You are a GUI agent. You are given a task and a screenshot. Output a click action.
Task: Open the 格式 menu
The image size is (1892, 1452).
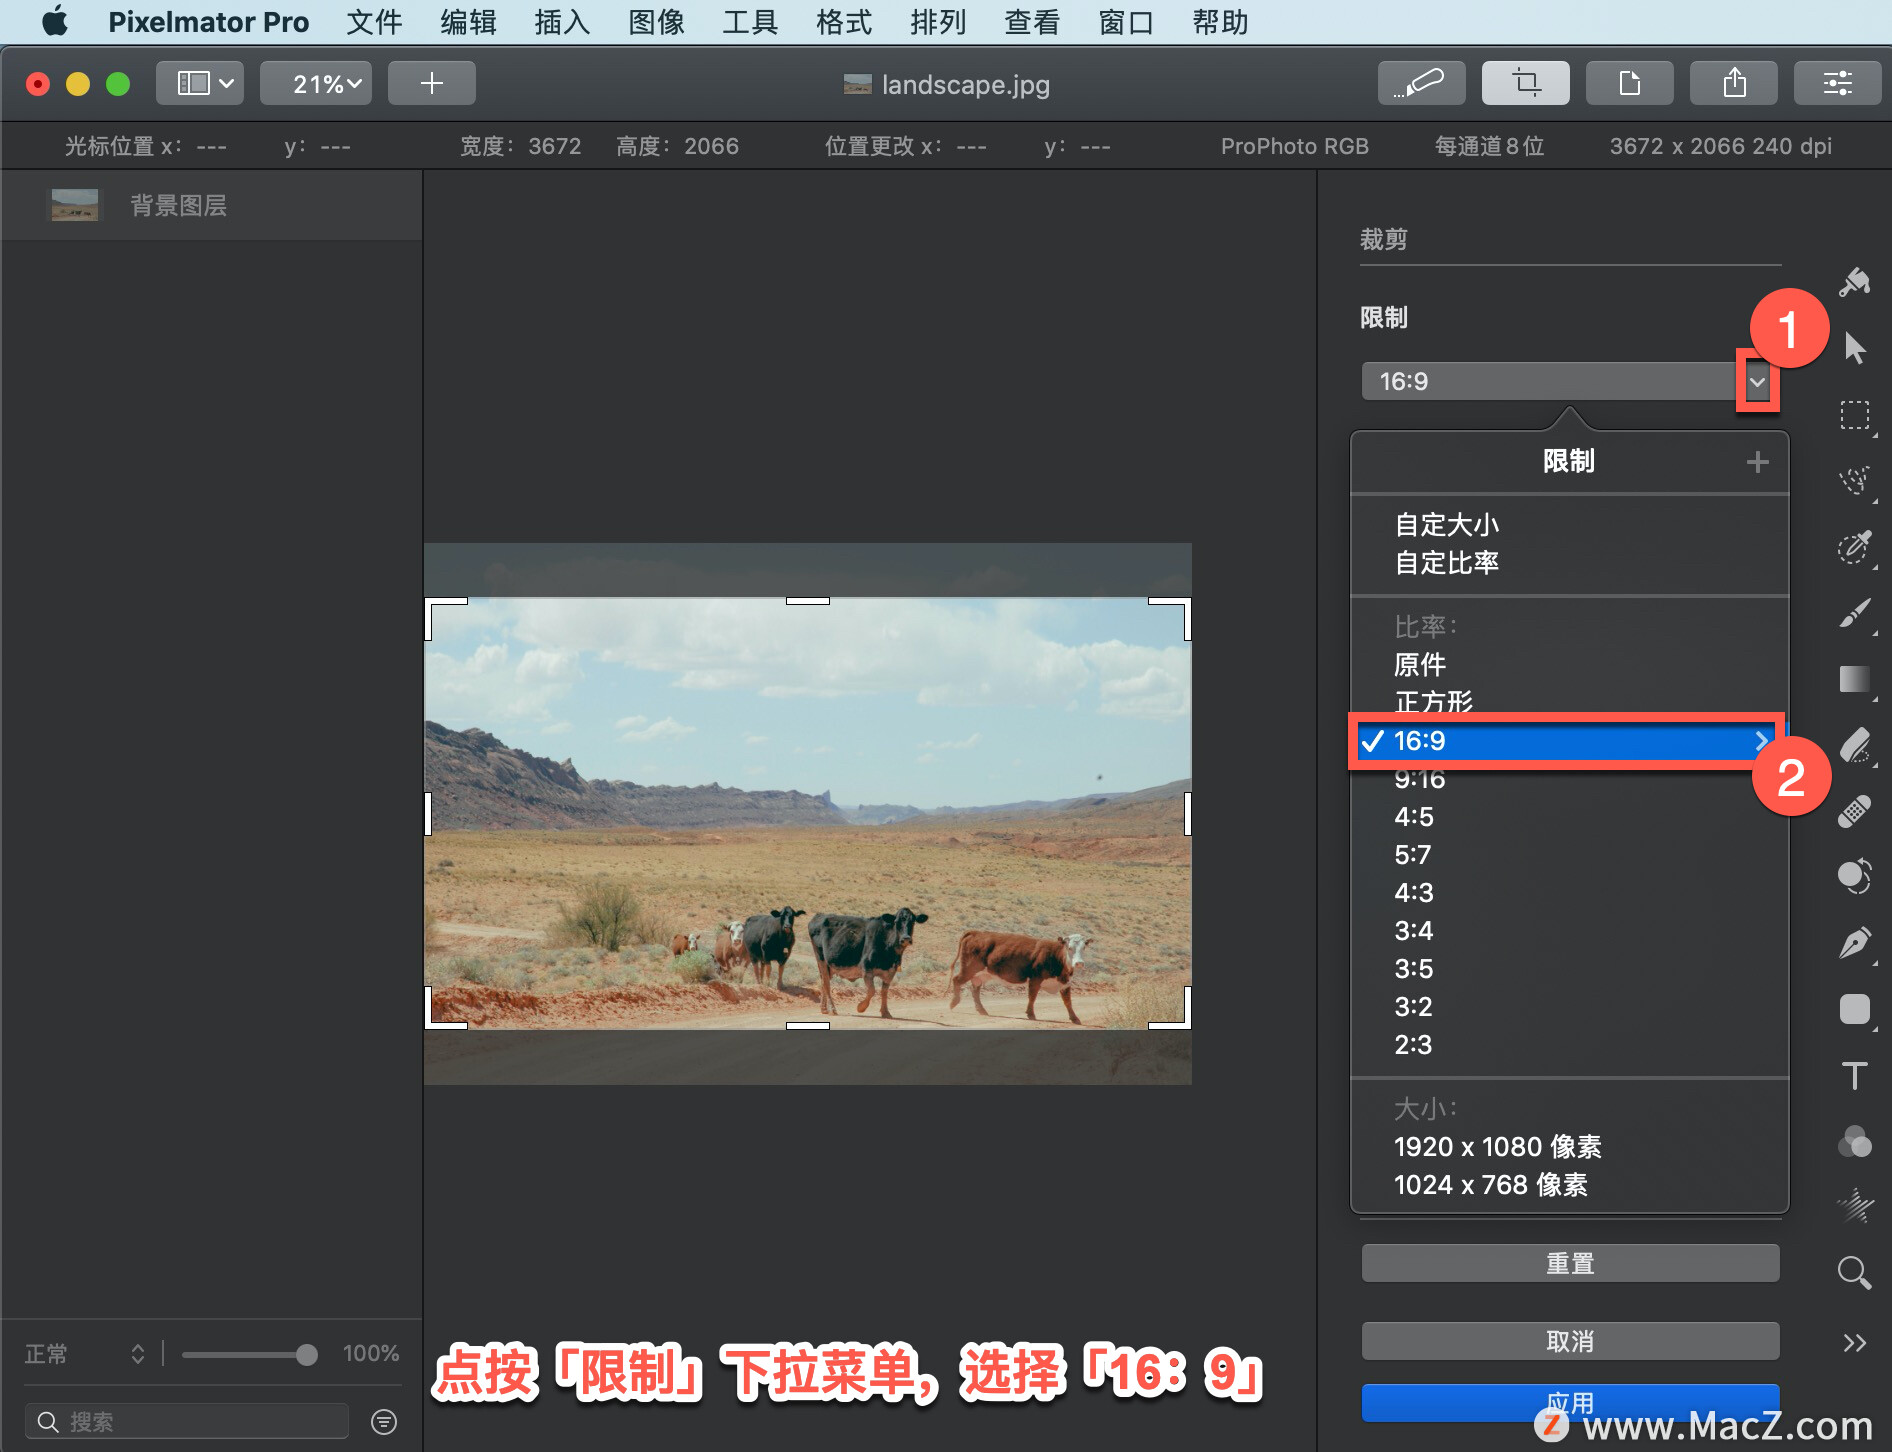tap(844, 22)
